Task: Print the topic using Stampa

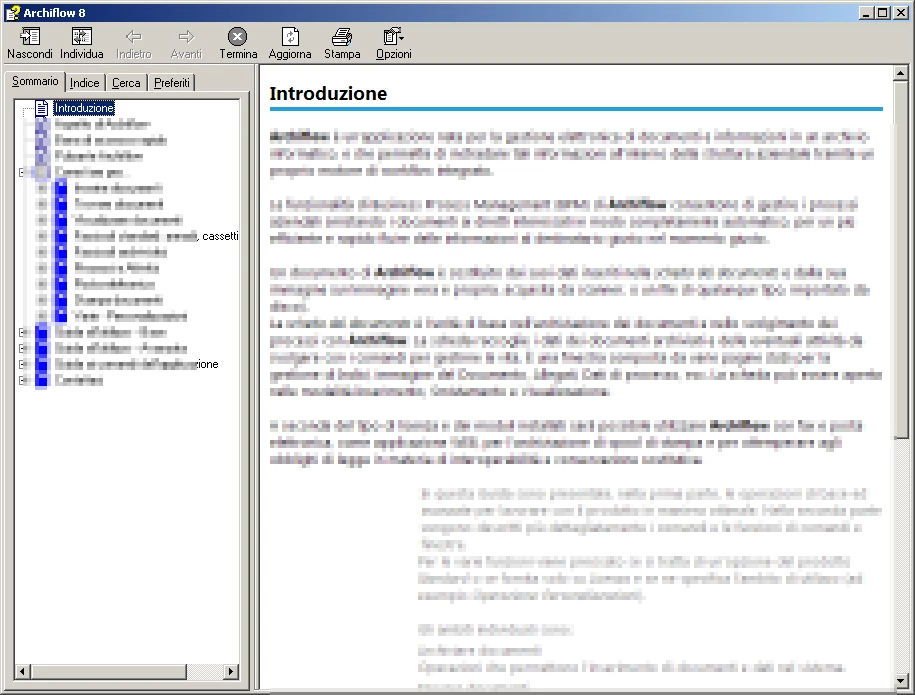Action: click(x=342, y=43)
